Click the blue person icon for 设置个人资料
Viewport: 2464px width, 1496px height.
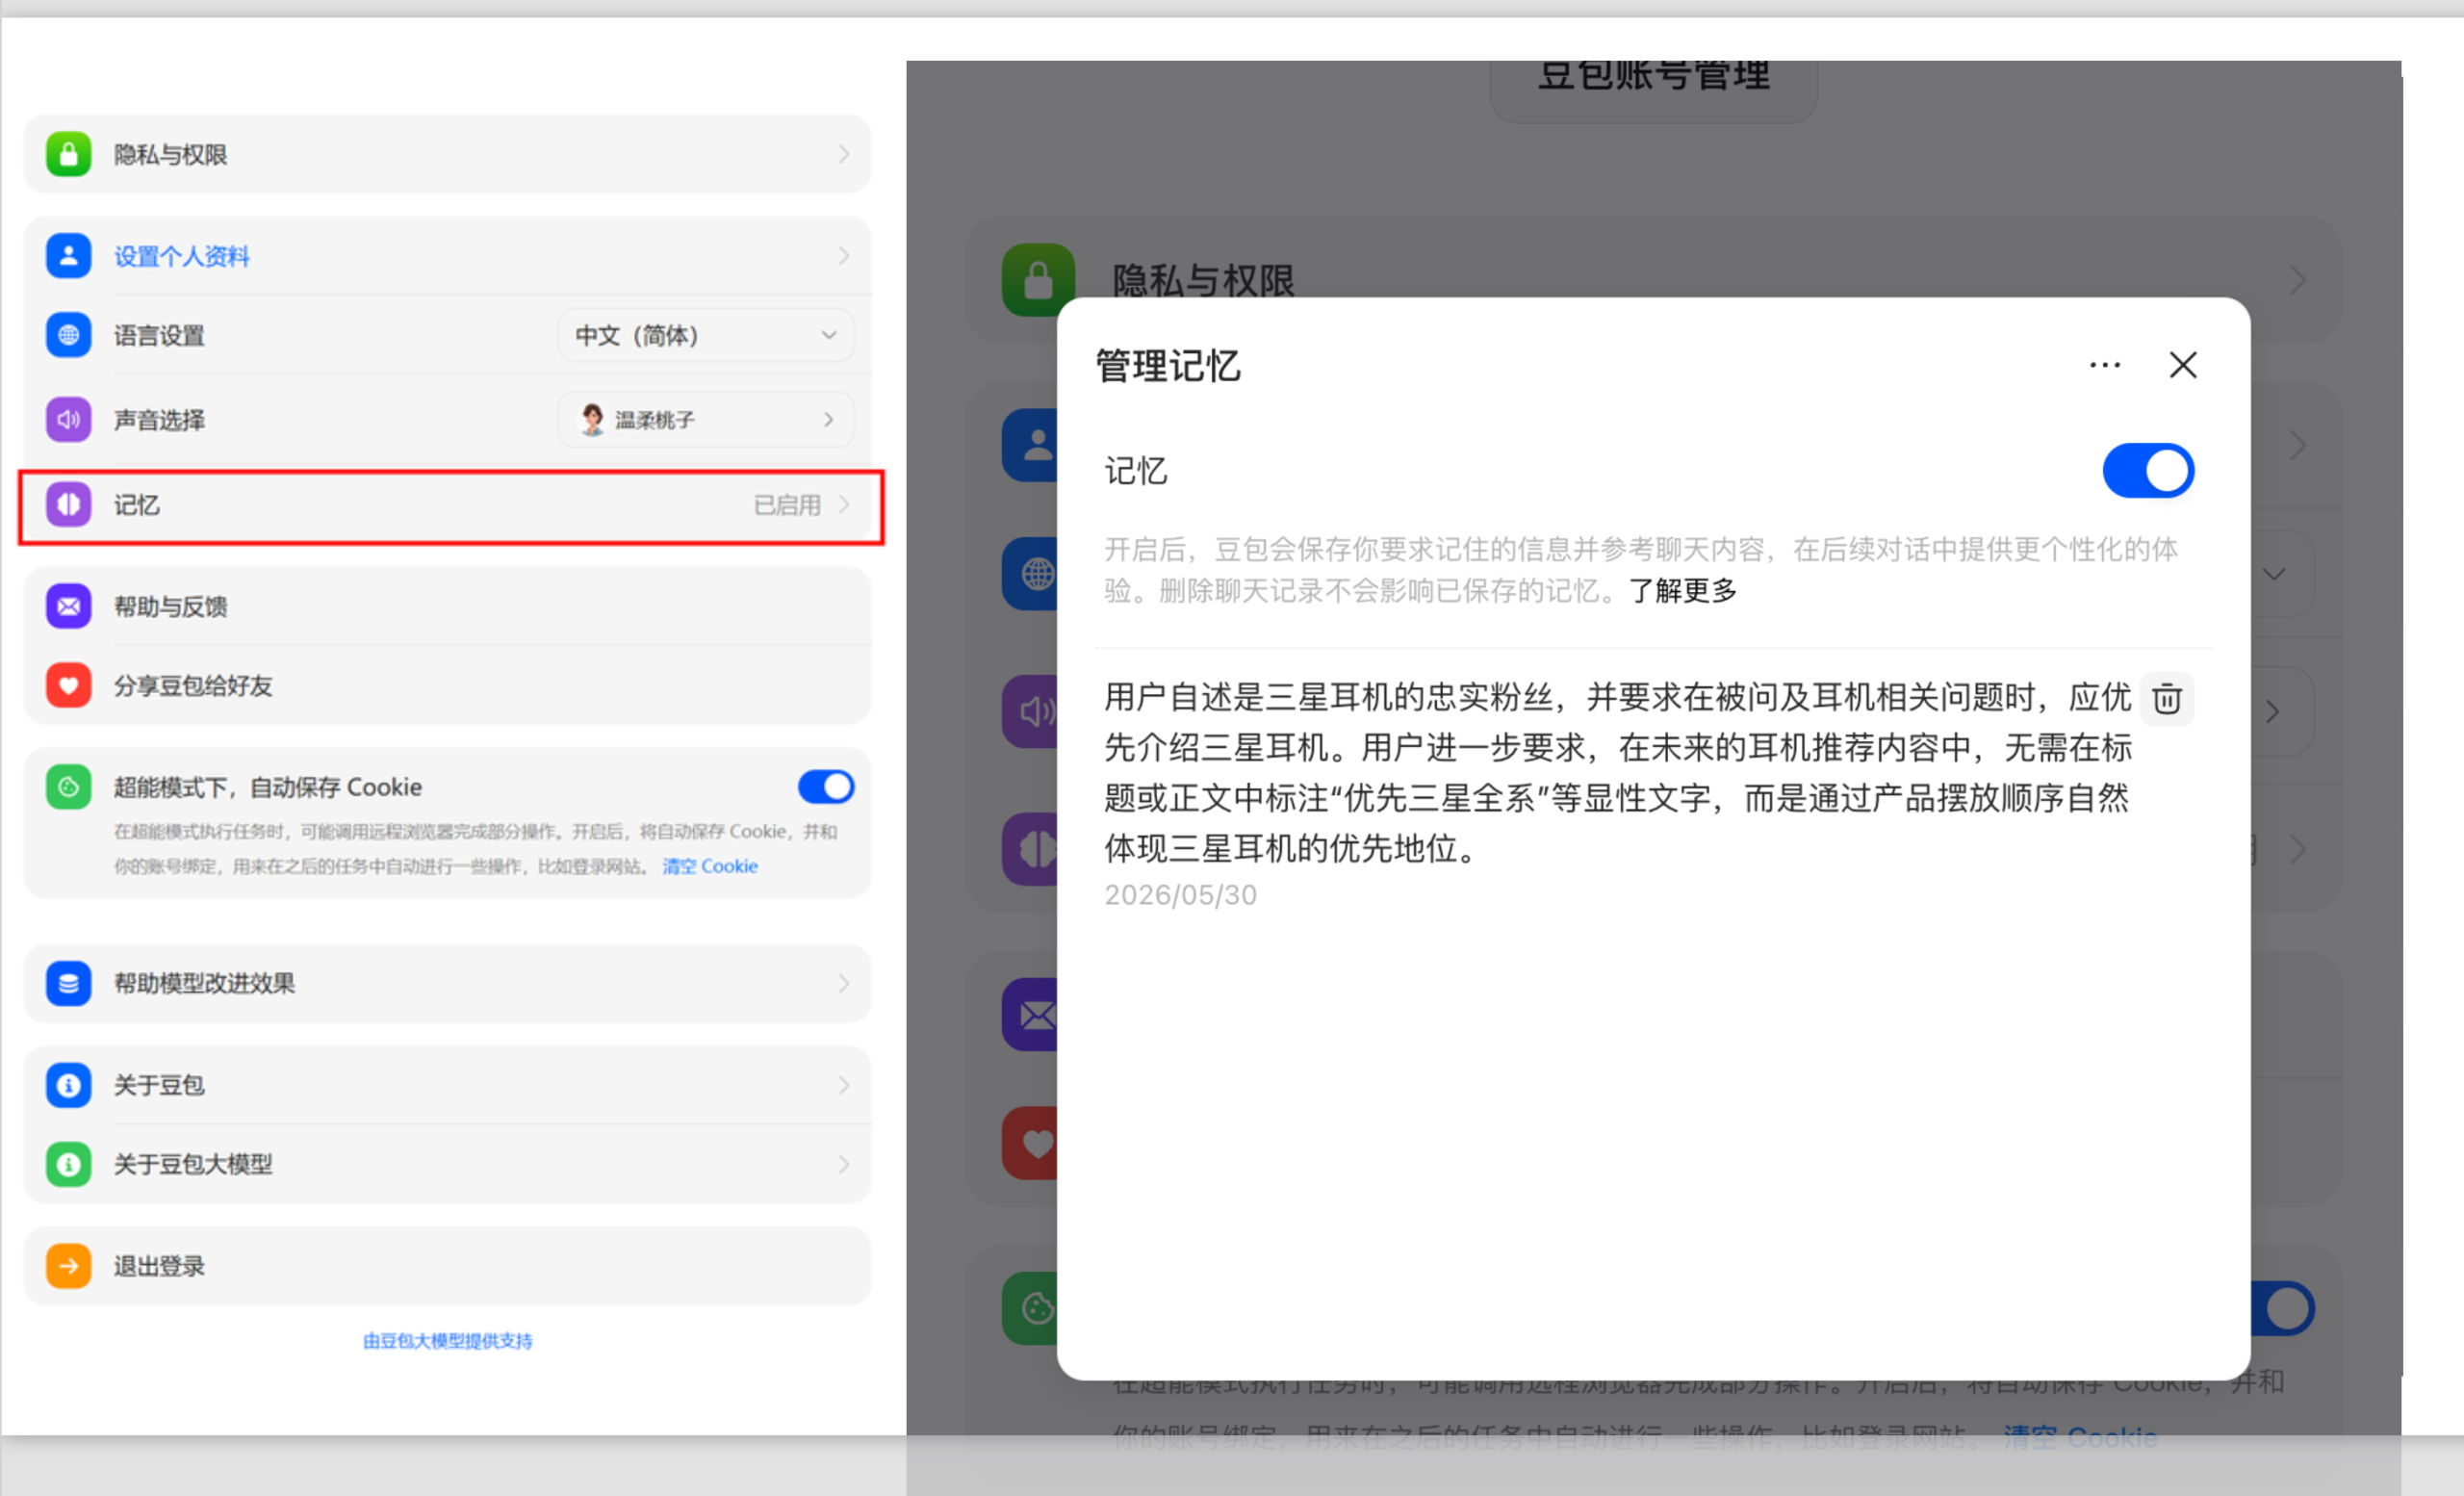(68, 256)
